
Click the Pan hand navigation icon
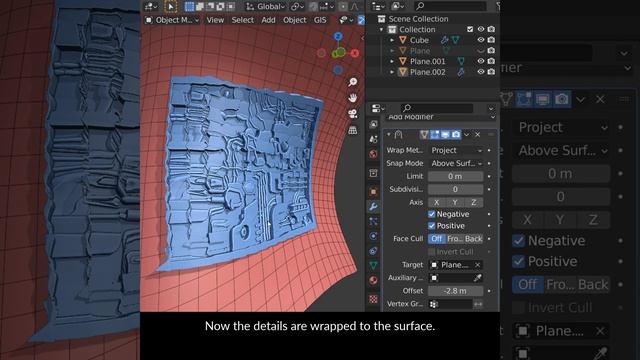coord(353,98)
